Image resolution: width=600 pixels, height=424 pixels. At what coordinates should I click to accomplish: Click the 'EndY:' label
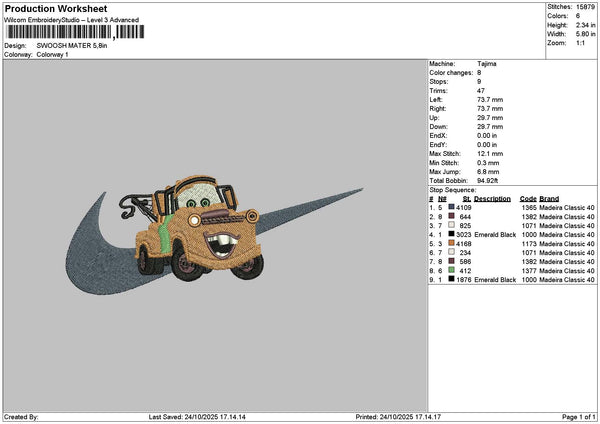(x=438, y=145)
